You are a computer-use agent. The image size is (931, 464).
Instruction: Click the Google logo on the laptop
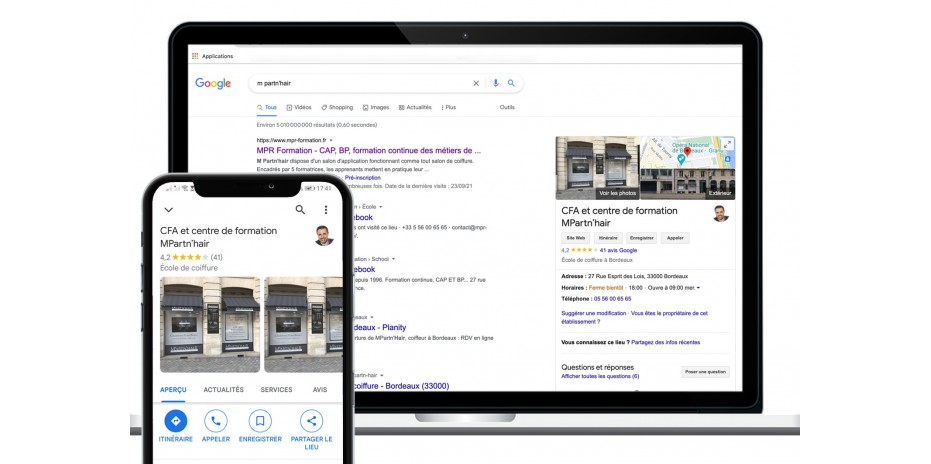click(x=213, y=84)
